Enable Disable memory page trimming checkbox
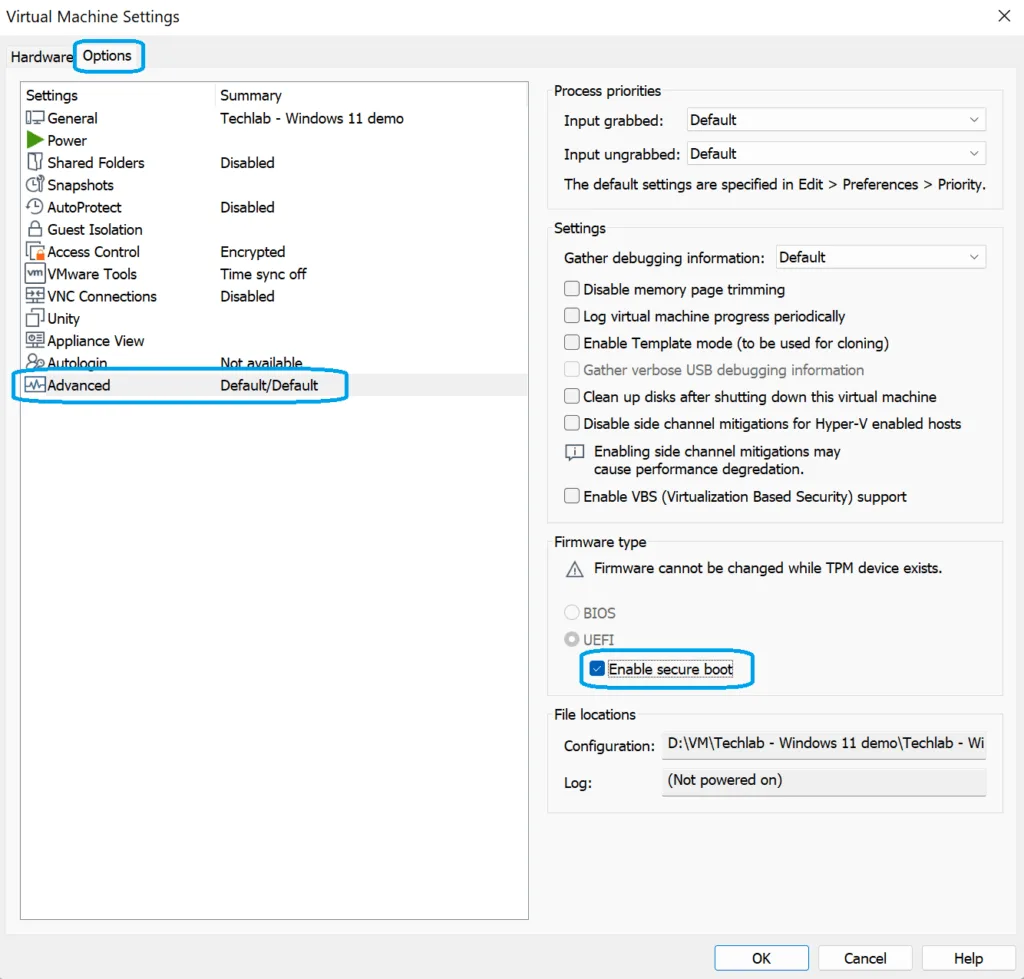The width and height of the screenshot is (1024, 979). click(572, 289)
